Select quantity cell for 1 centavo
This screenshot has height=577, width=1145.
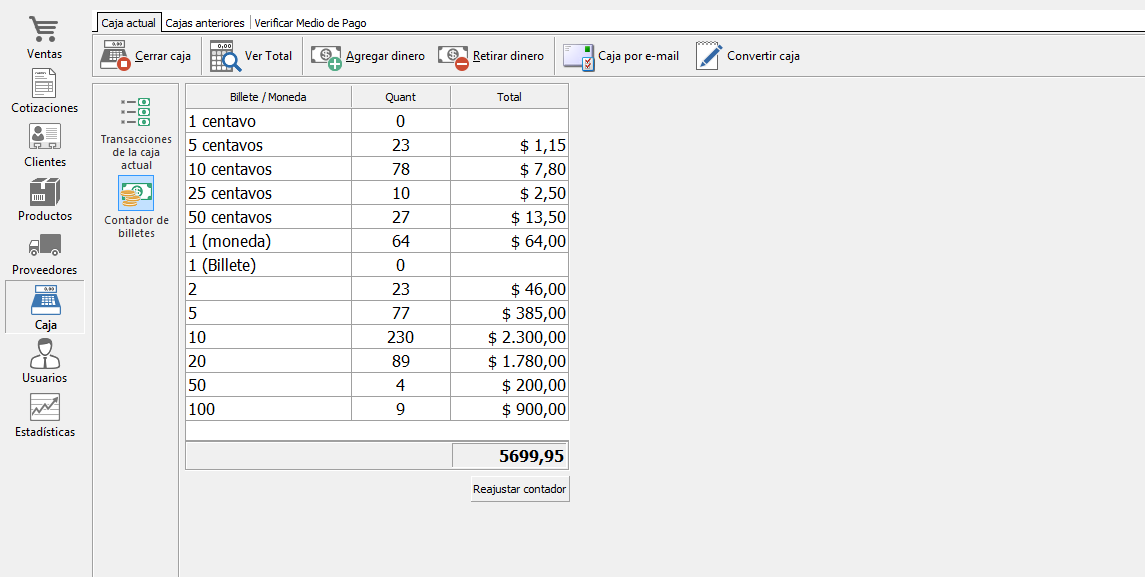[x=400, y=121]
